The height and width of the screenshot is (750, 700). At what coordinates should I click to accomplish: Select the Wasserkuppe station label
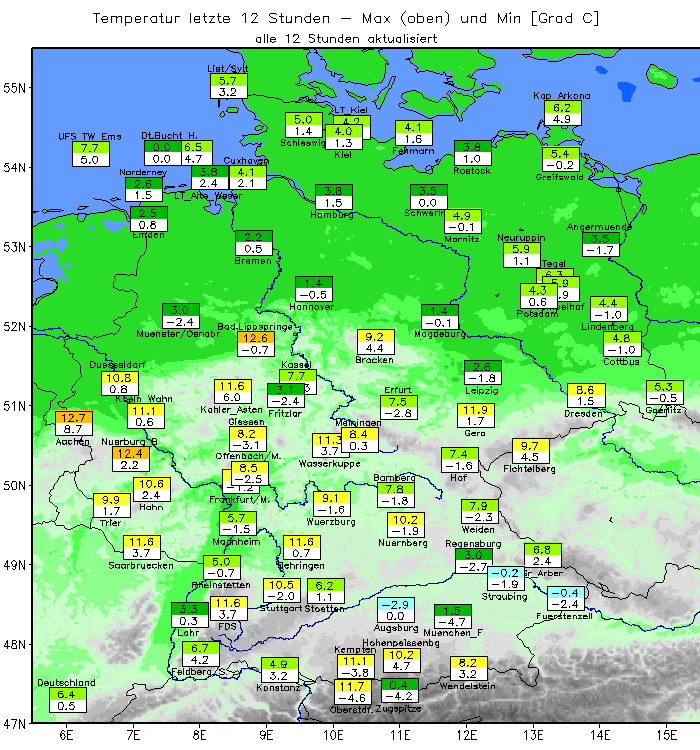tap(329, 463)
